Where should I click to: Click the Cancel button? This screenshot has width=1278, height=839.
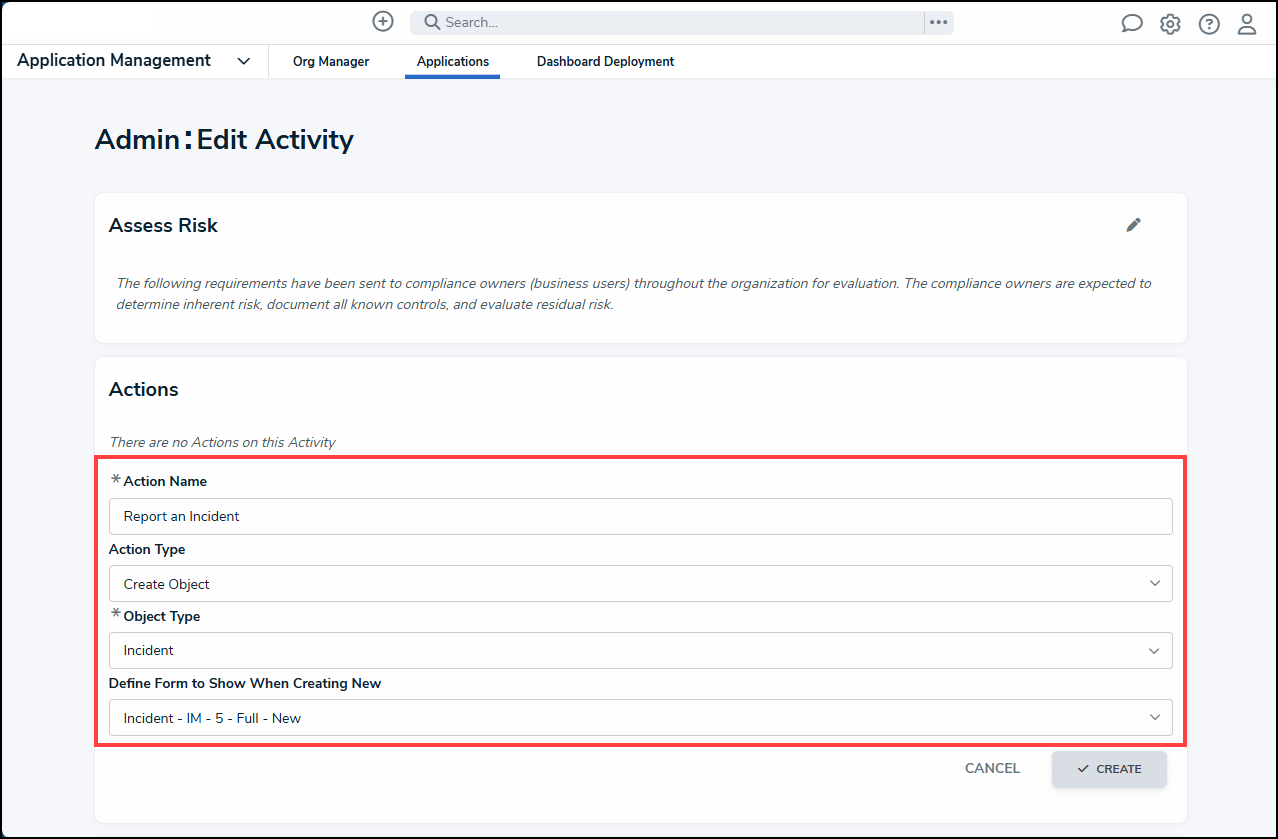point(992,769)
